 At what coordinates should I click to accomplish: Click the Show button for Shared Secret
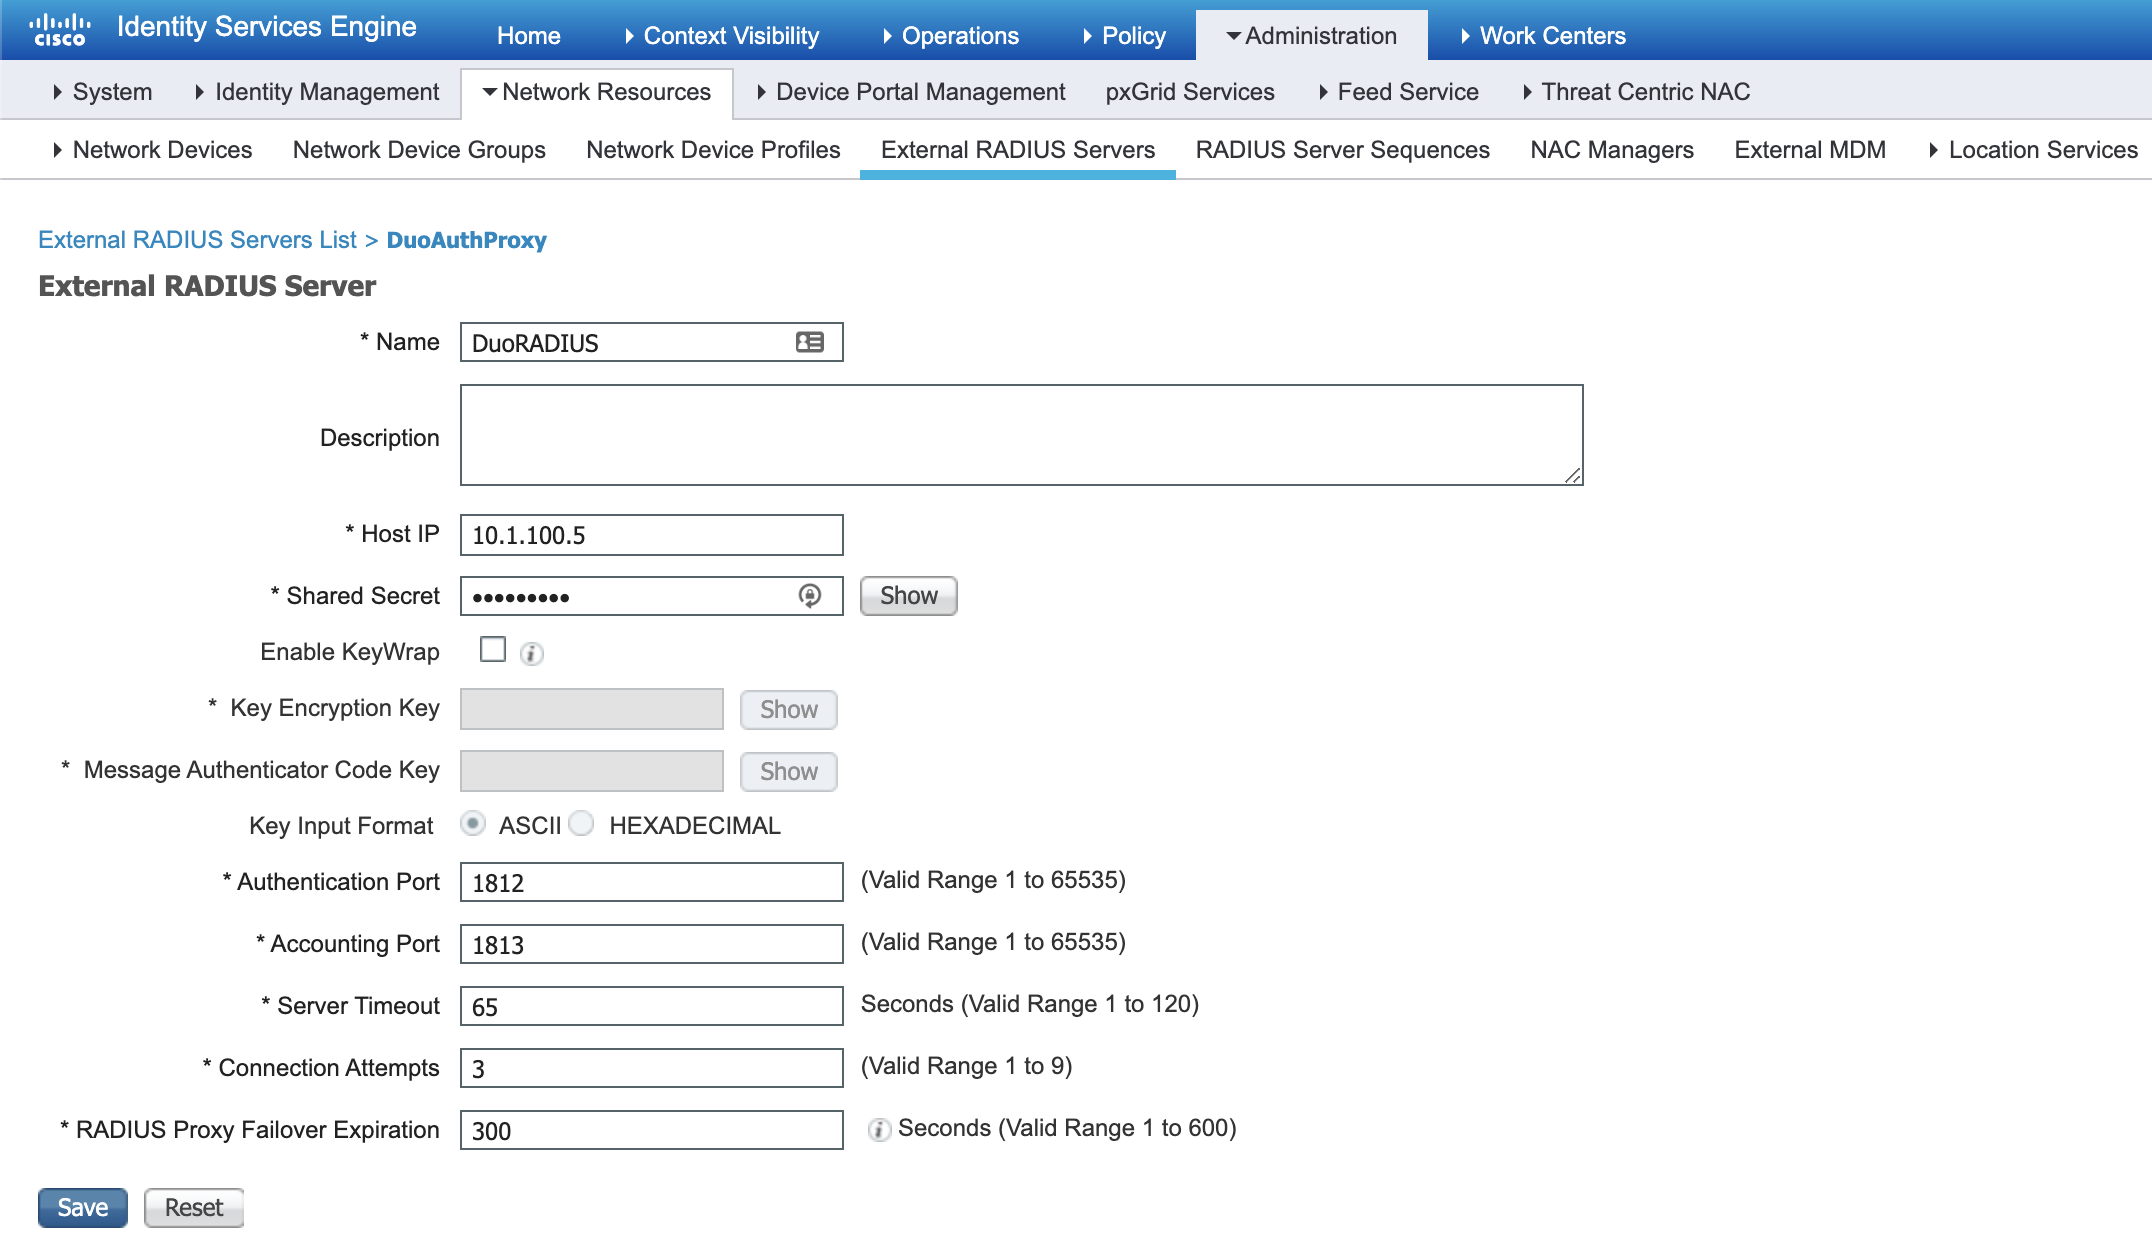tap(907, 595)
